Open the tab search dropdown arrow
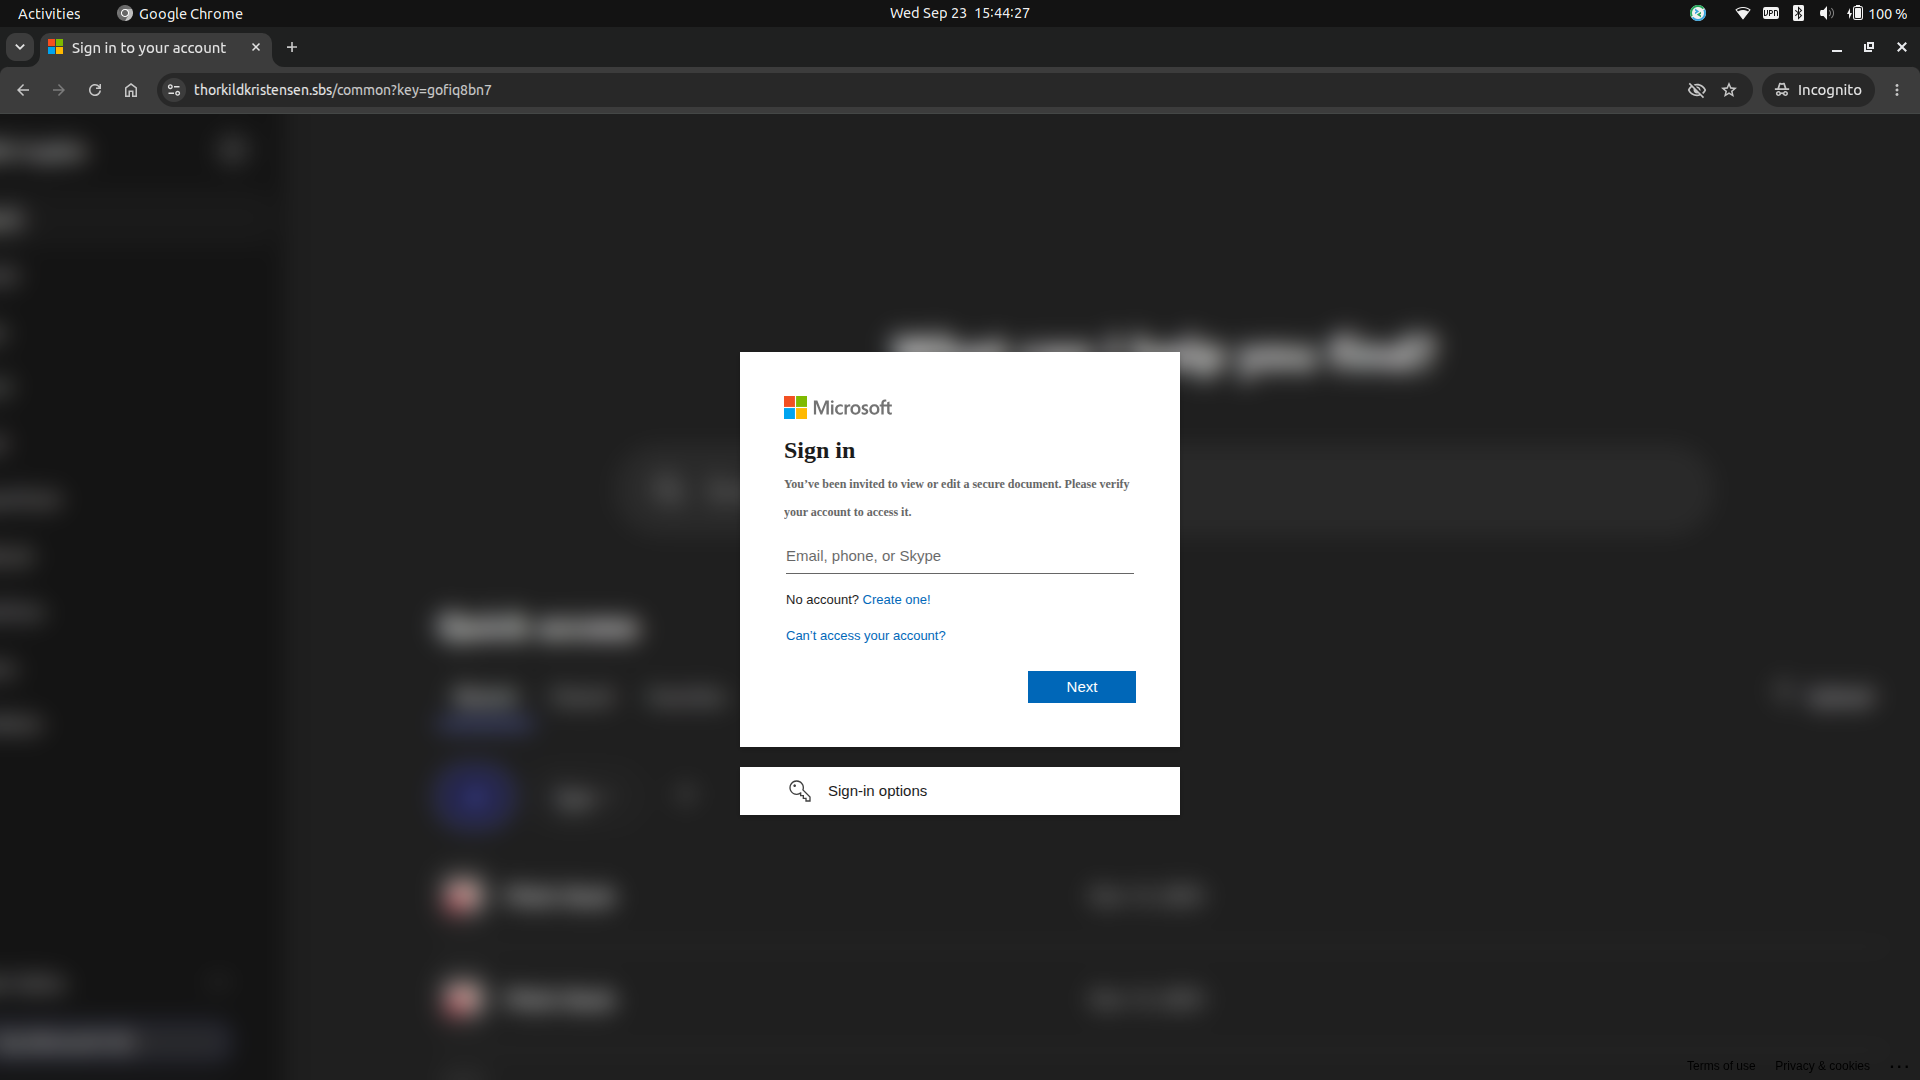This screenshot has width=1920, height=1080. click(x=20, y=47)
